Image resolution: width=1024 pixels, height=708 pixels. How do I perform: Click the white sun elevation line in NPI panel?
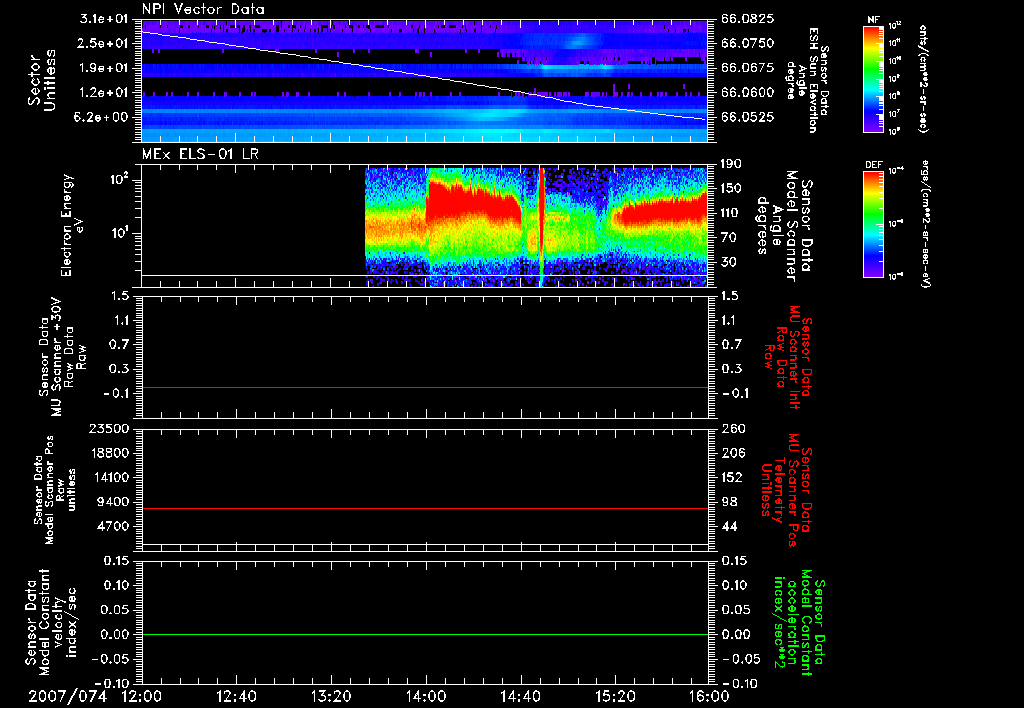click(424, 76)
